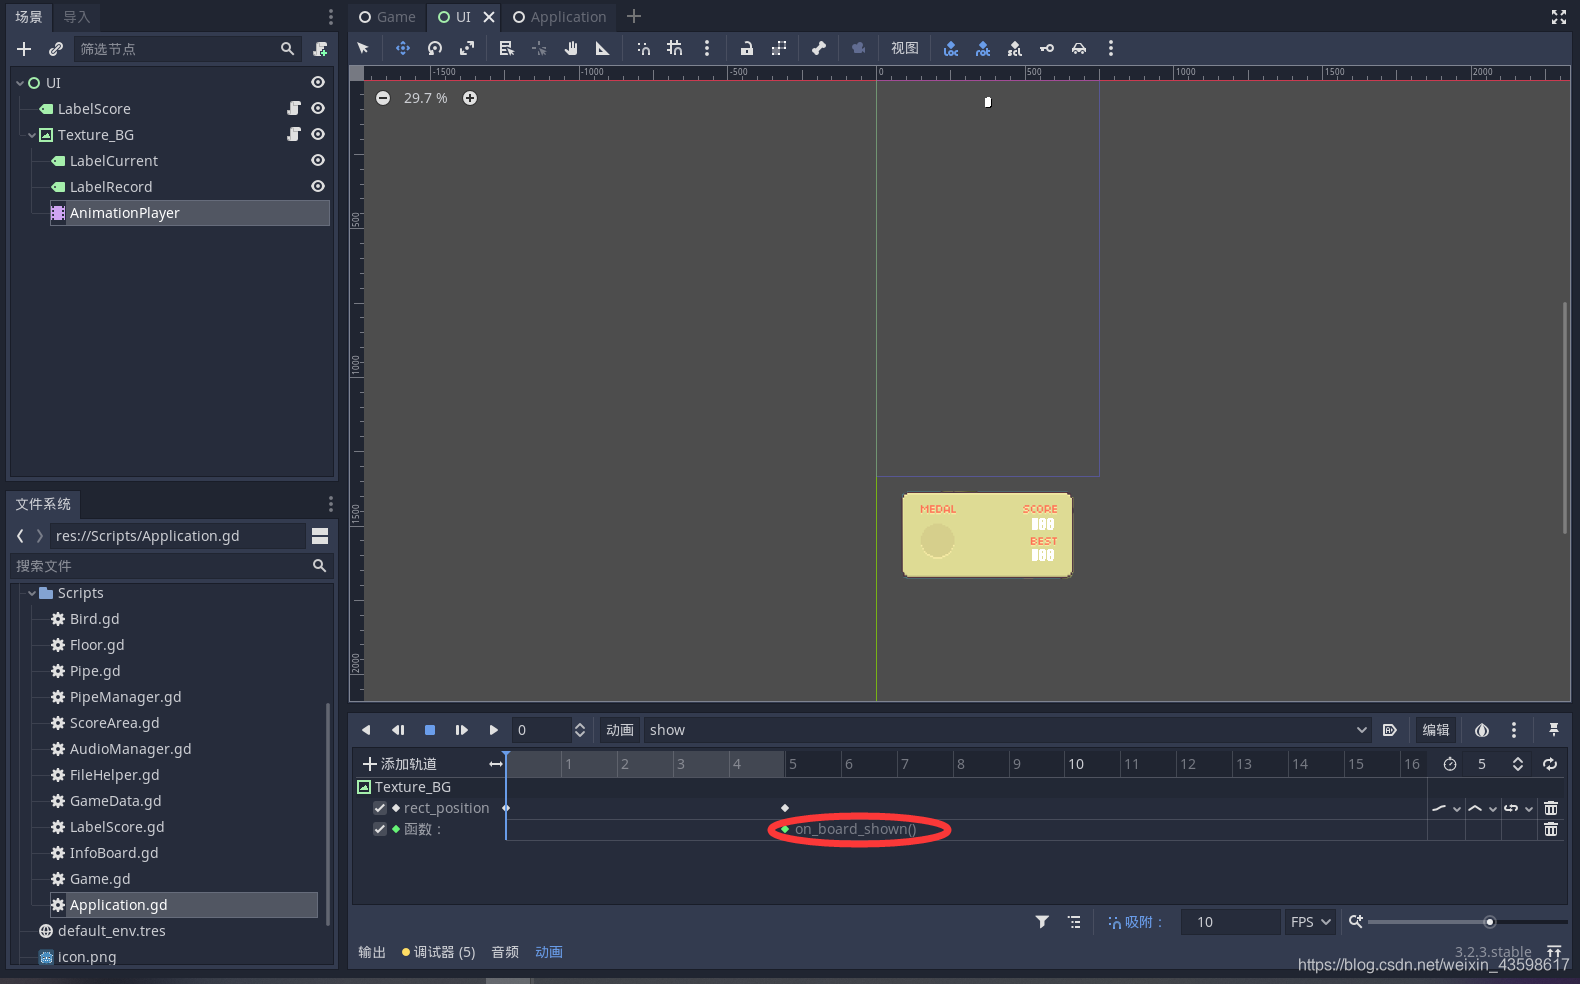Switch to the Application scene tab
This screenshot has height=984, width=1580.
(559, 17)
